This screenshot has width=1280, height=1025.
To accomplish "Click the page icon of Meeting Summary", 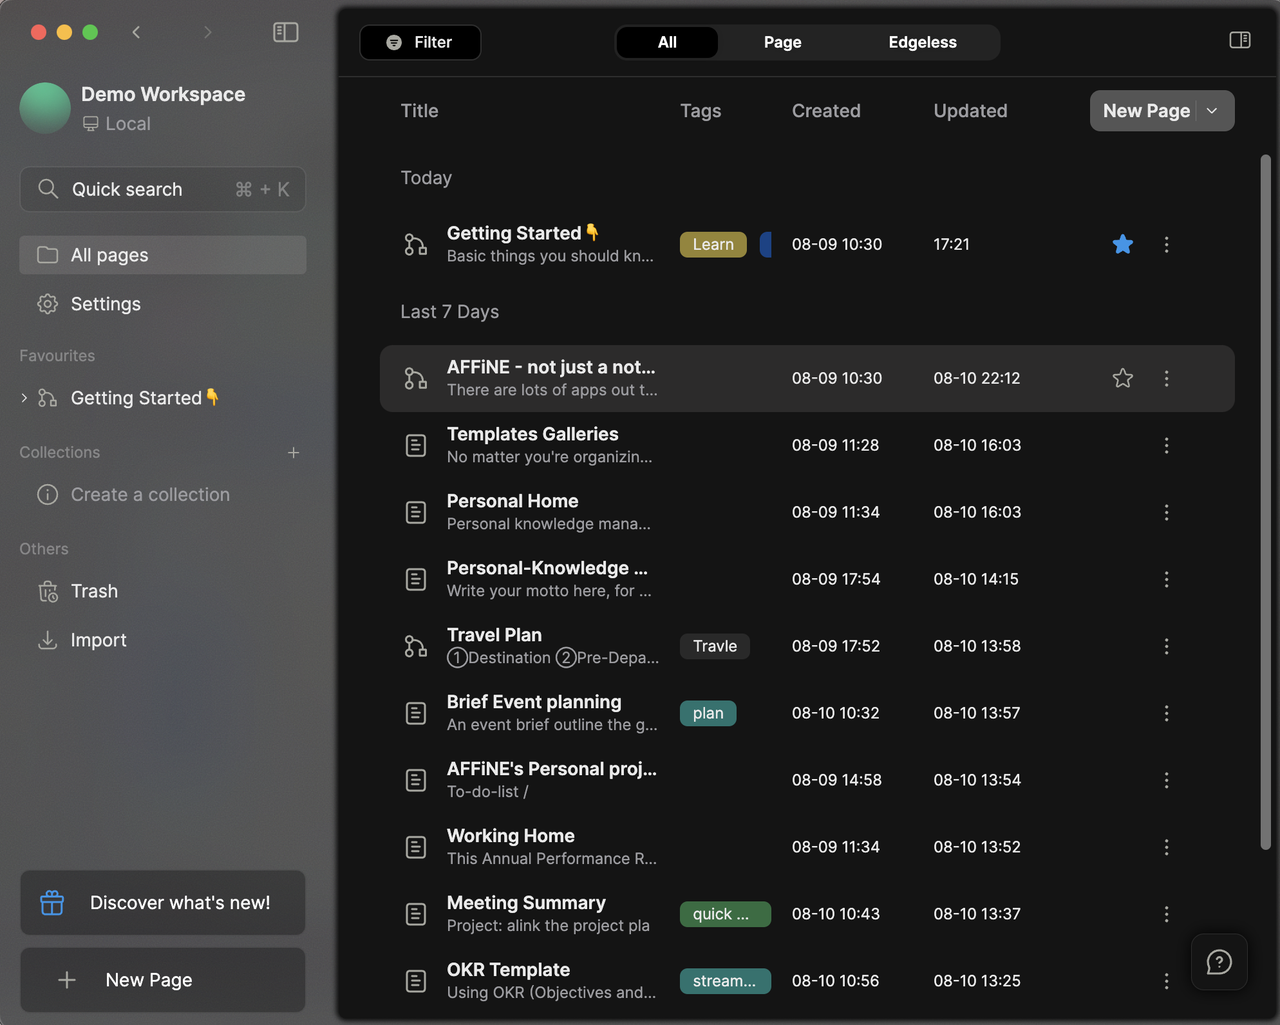I will pyautogui.click(x=416, y=914).
